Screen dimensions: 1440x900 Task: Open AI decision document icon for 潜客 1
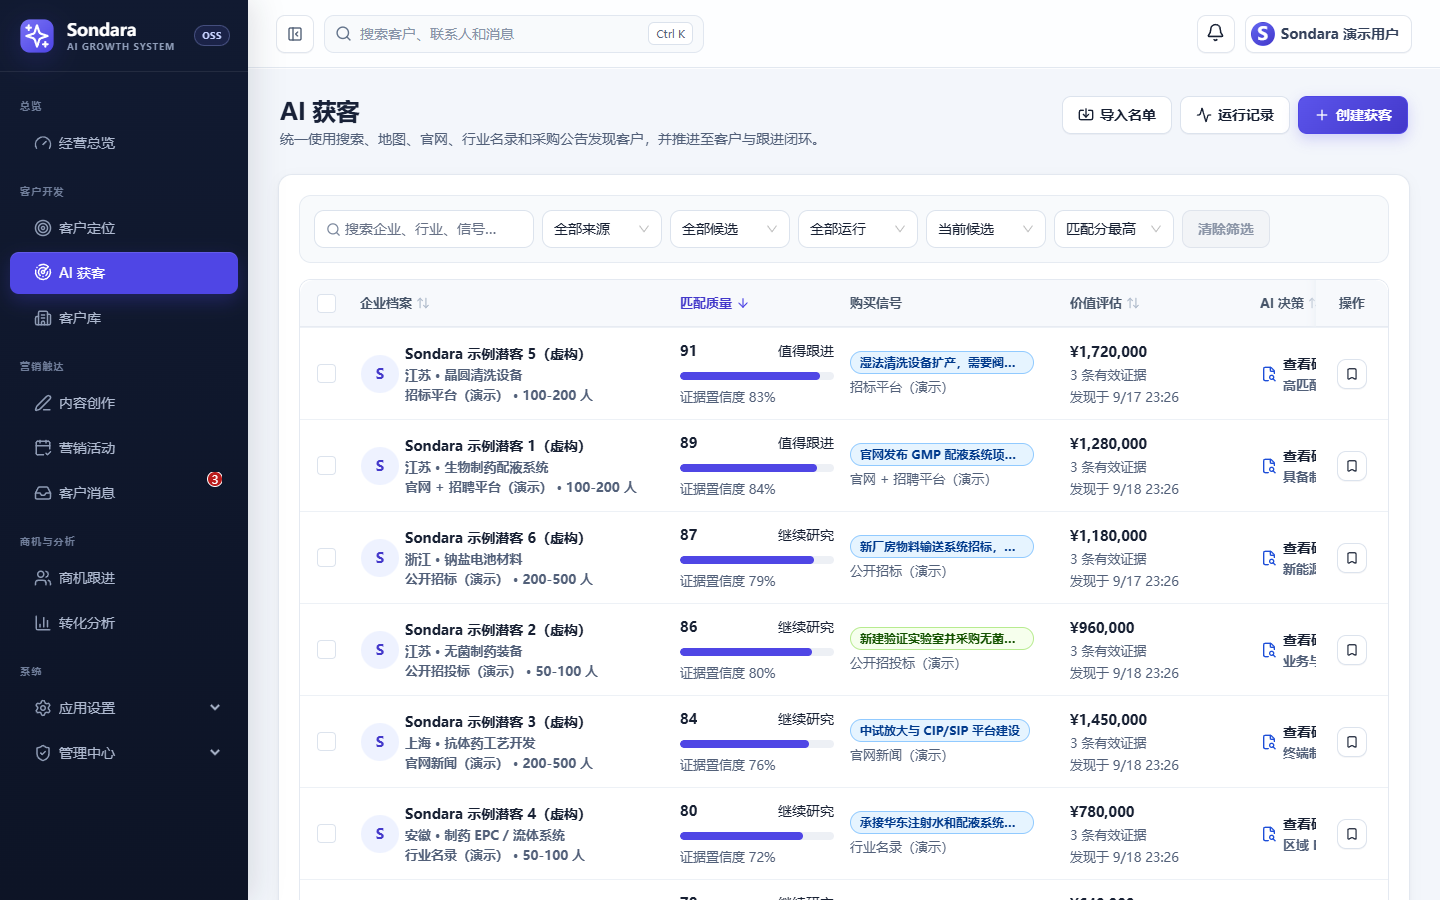1269,466
